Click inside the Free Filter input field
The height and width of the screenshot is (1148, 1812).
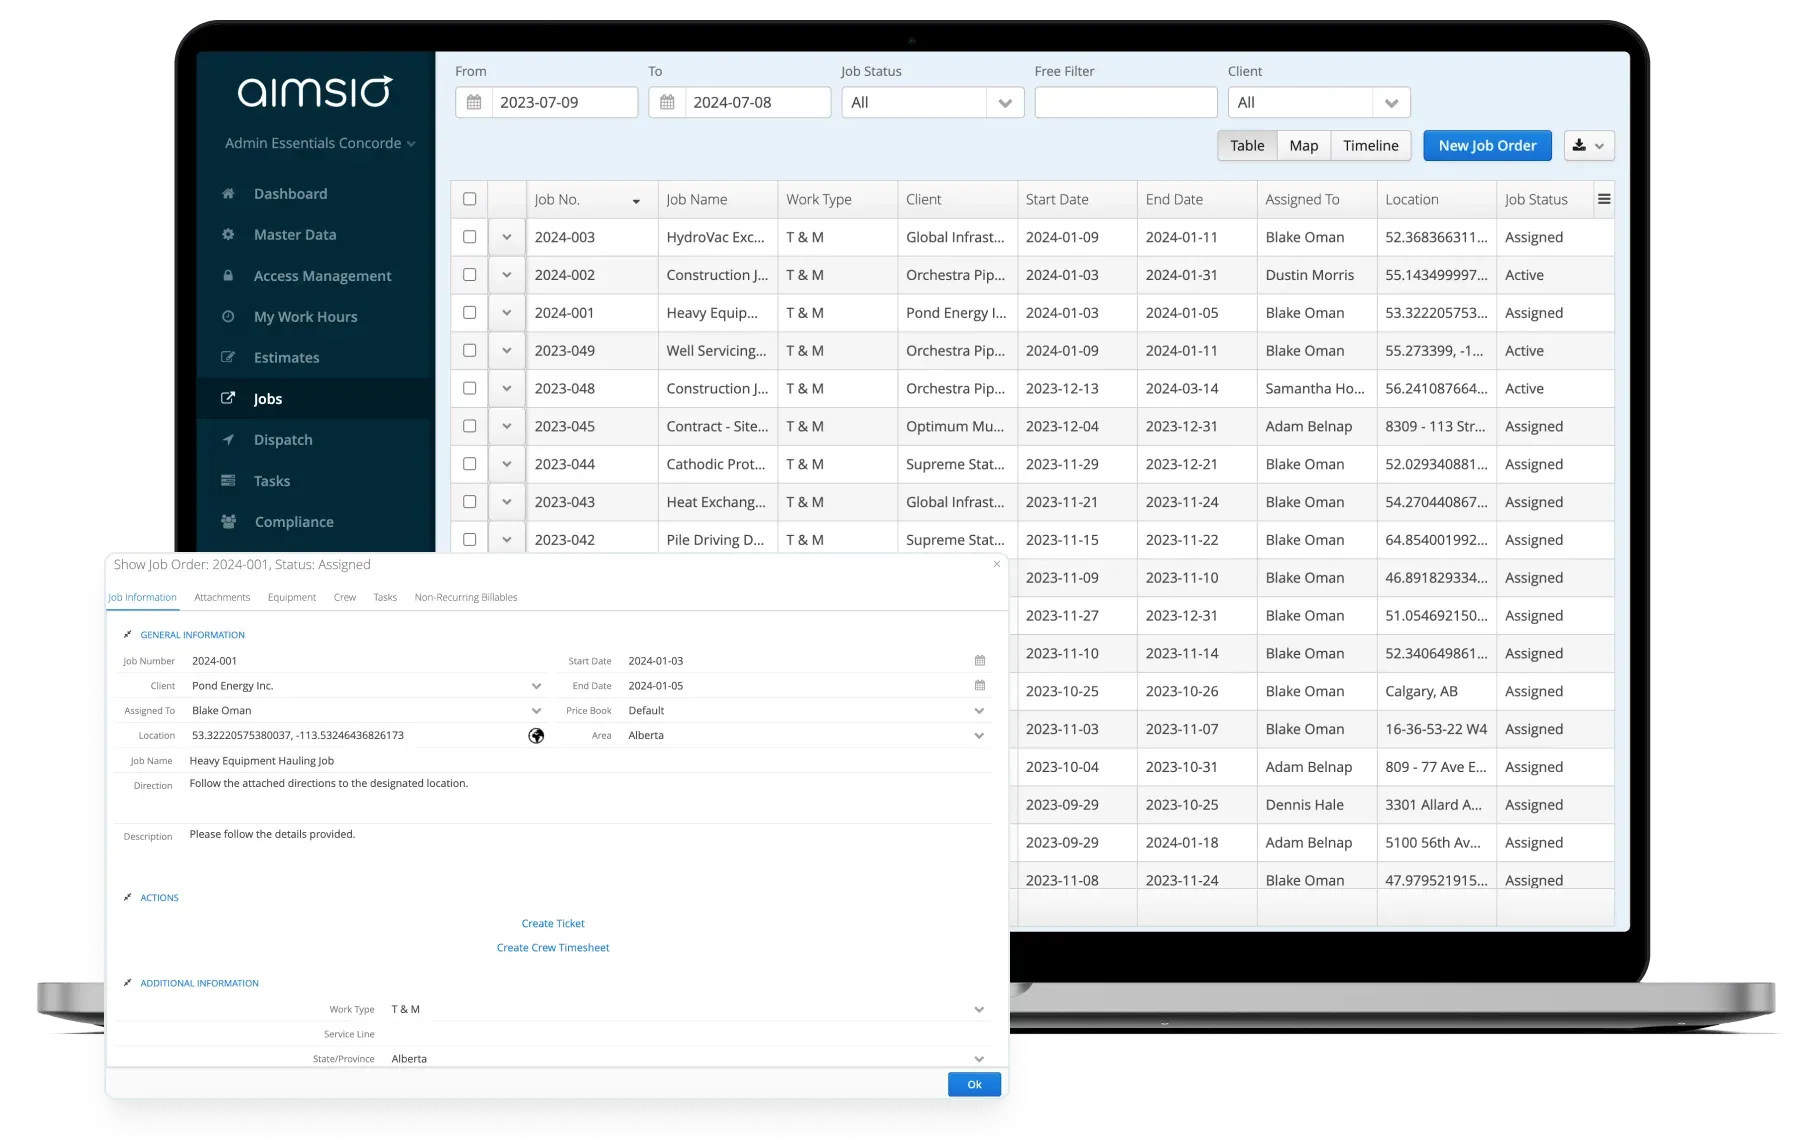pos(1125,101)
